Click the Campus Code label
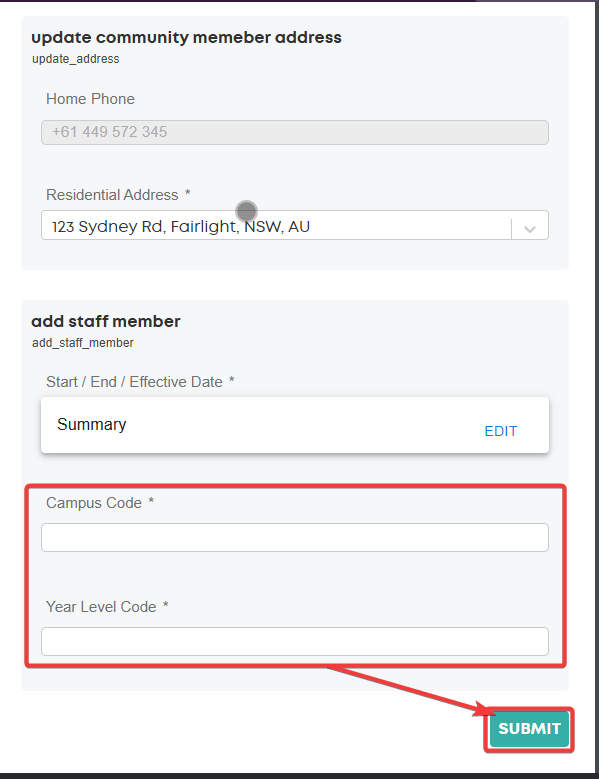The height and width of the screenshot is (779, 599). (94, 503)
